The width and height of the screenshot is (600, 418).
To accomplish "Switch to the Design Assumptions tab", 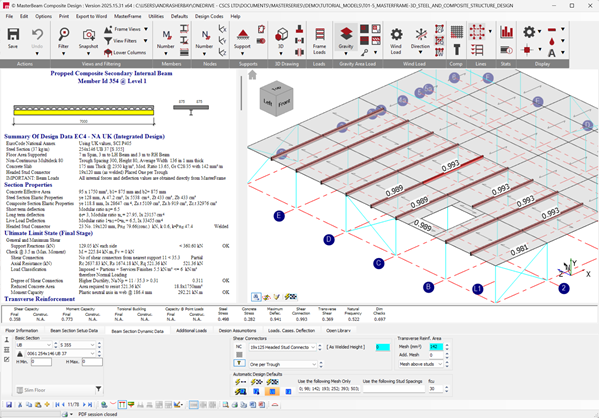I will (237, 330).
